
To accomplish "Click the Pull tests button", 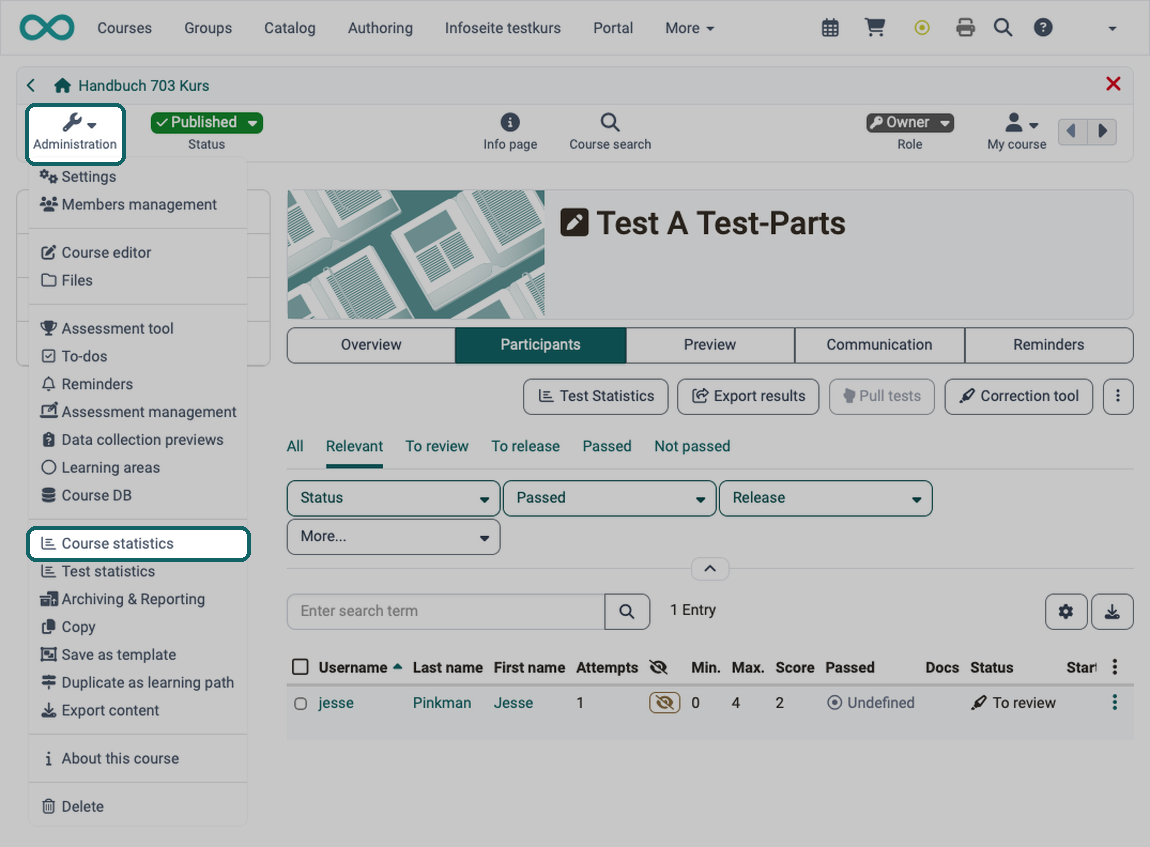I will (x=882, y=396).
